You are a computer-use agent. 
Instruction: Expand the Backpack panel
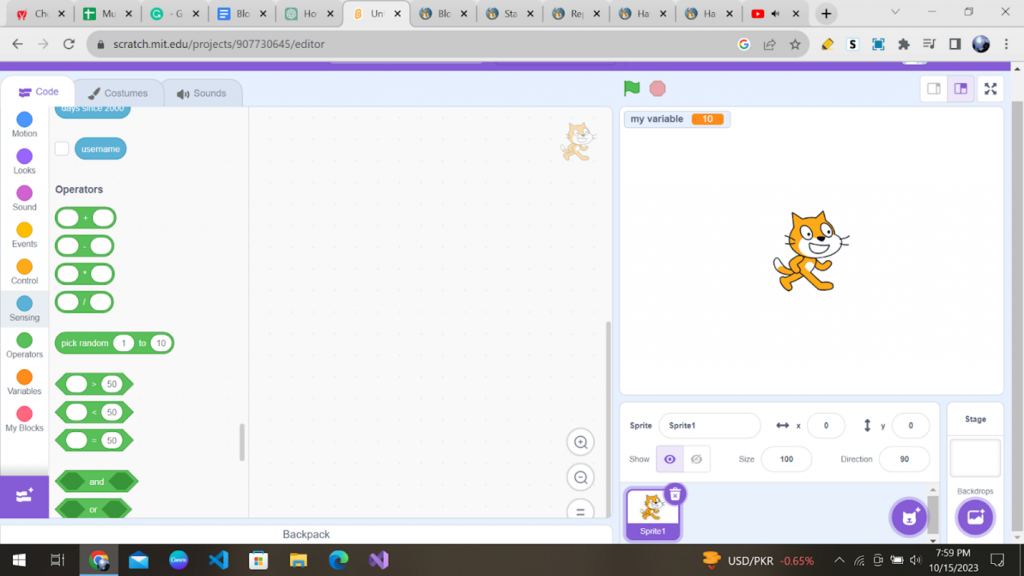point(305,534)
